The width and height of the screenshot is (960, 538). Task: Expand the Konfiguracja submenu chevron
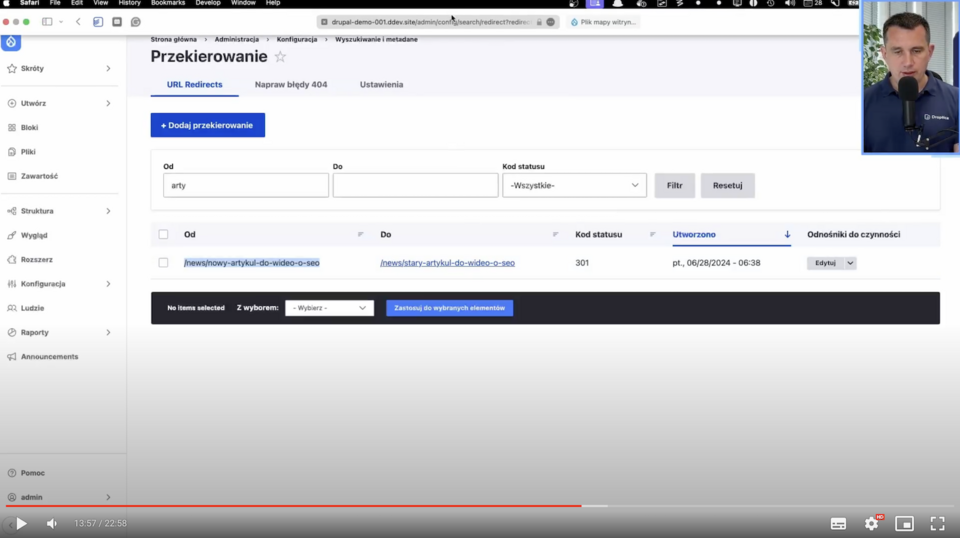108,284
